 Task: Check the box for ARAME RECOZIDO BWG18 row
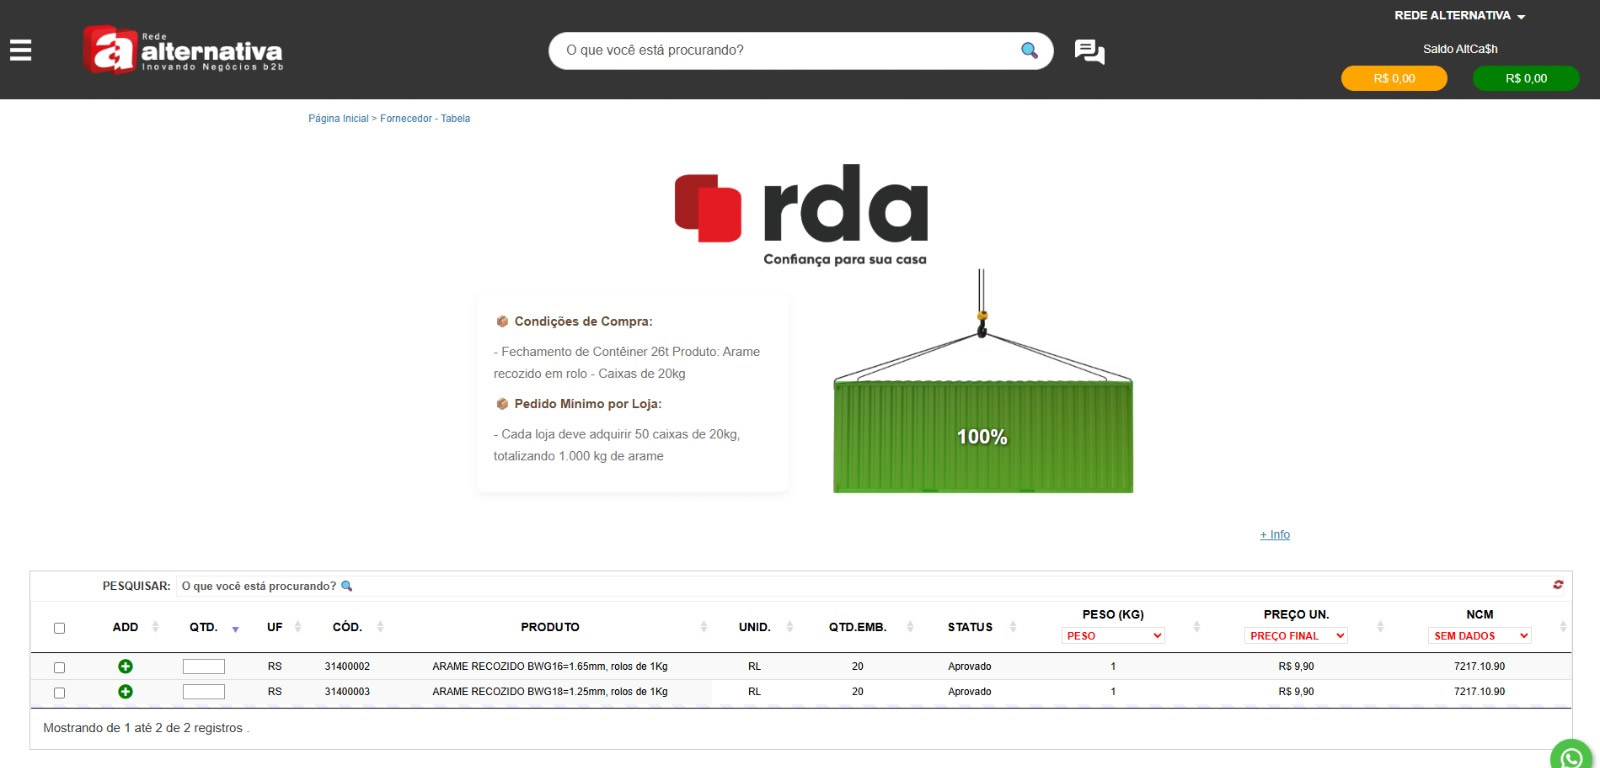point(59,692)
